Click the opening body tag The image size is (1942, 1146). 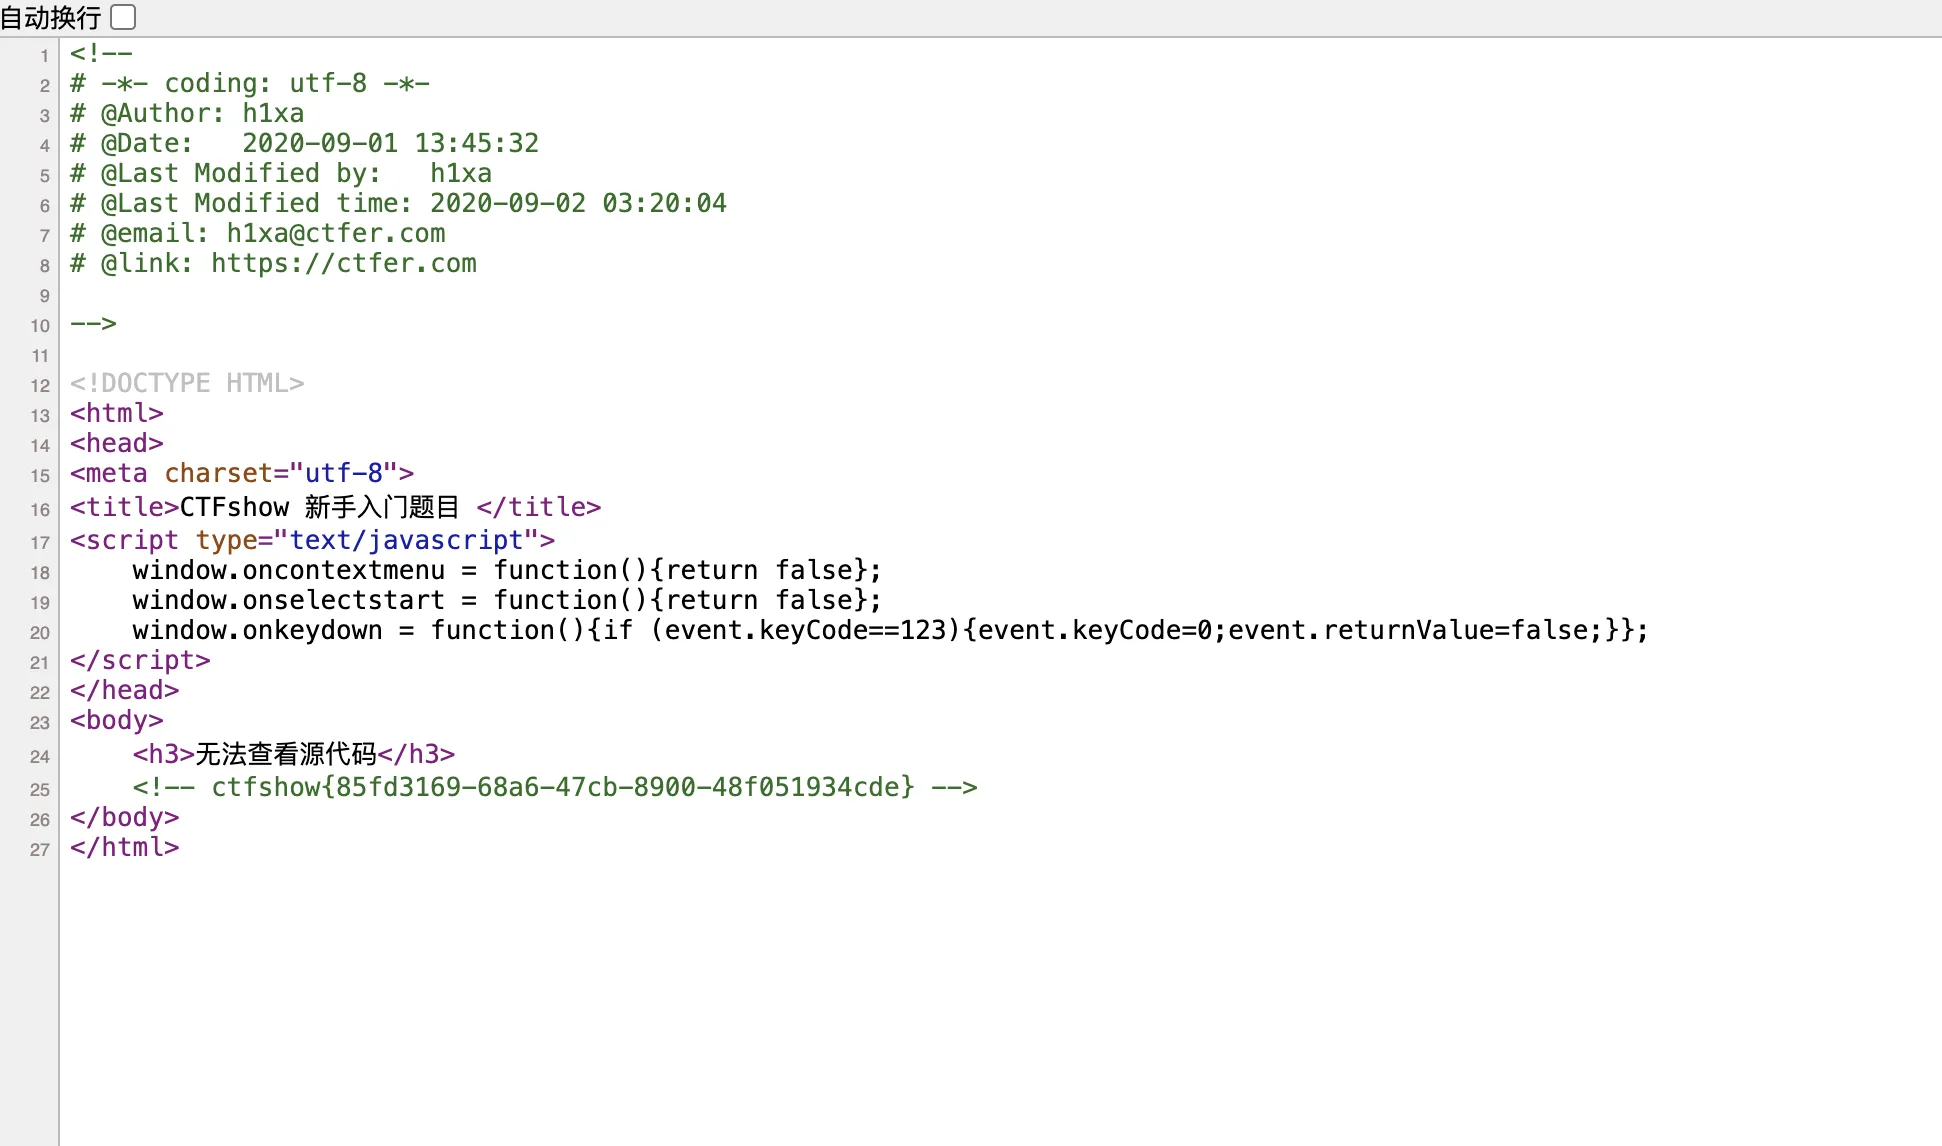(116, 721)
